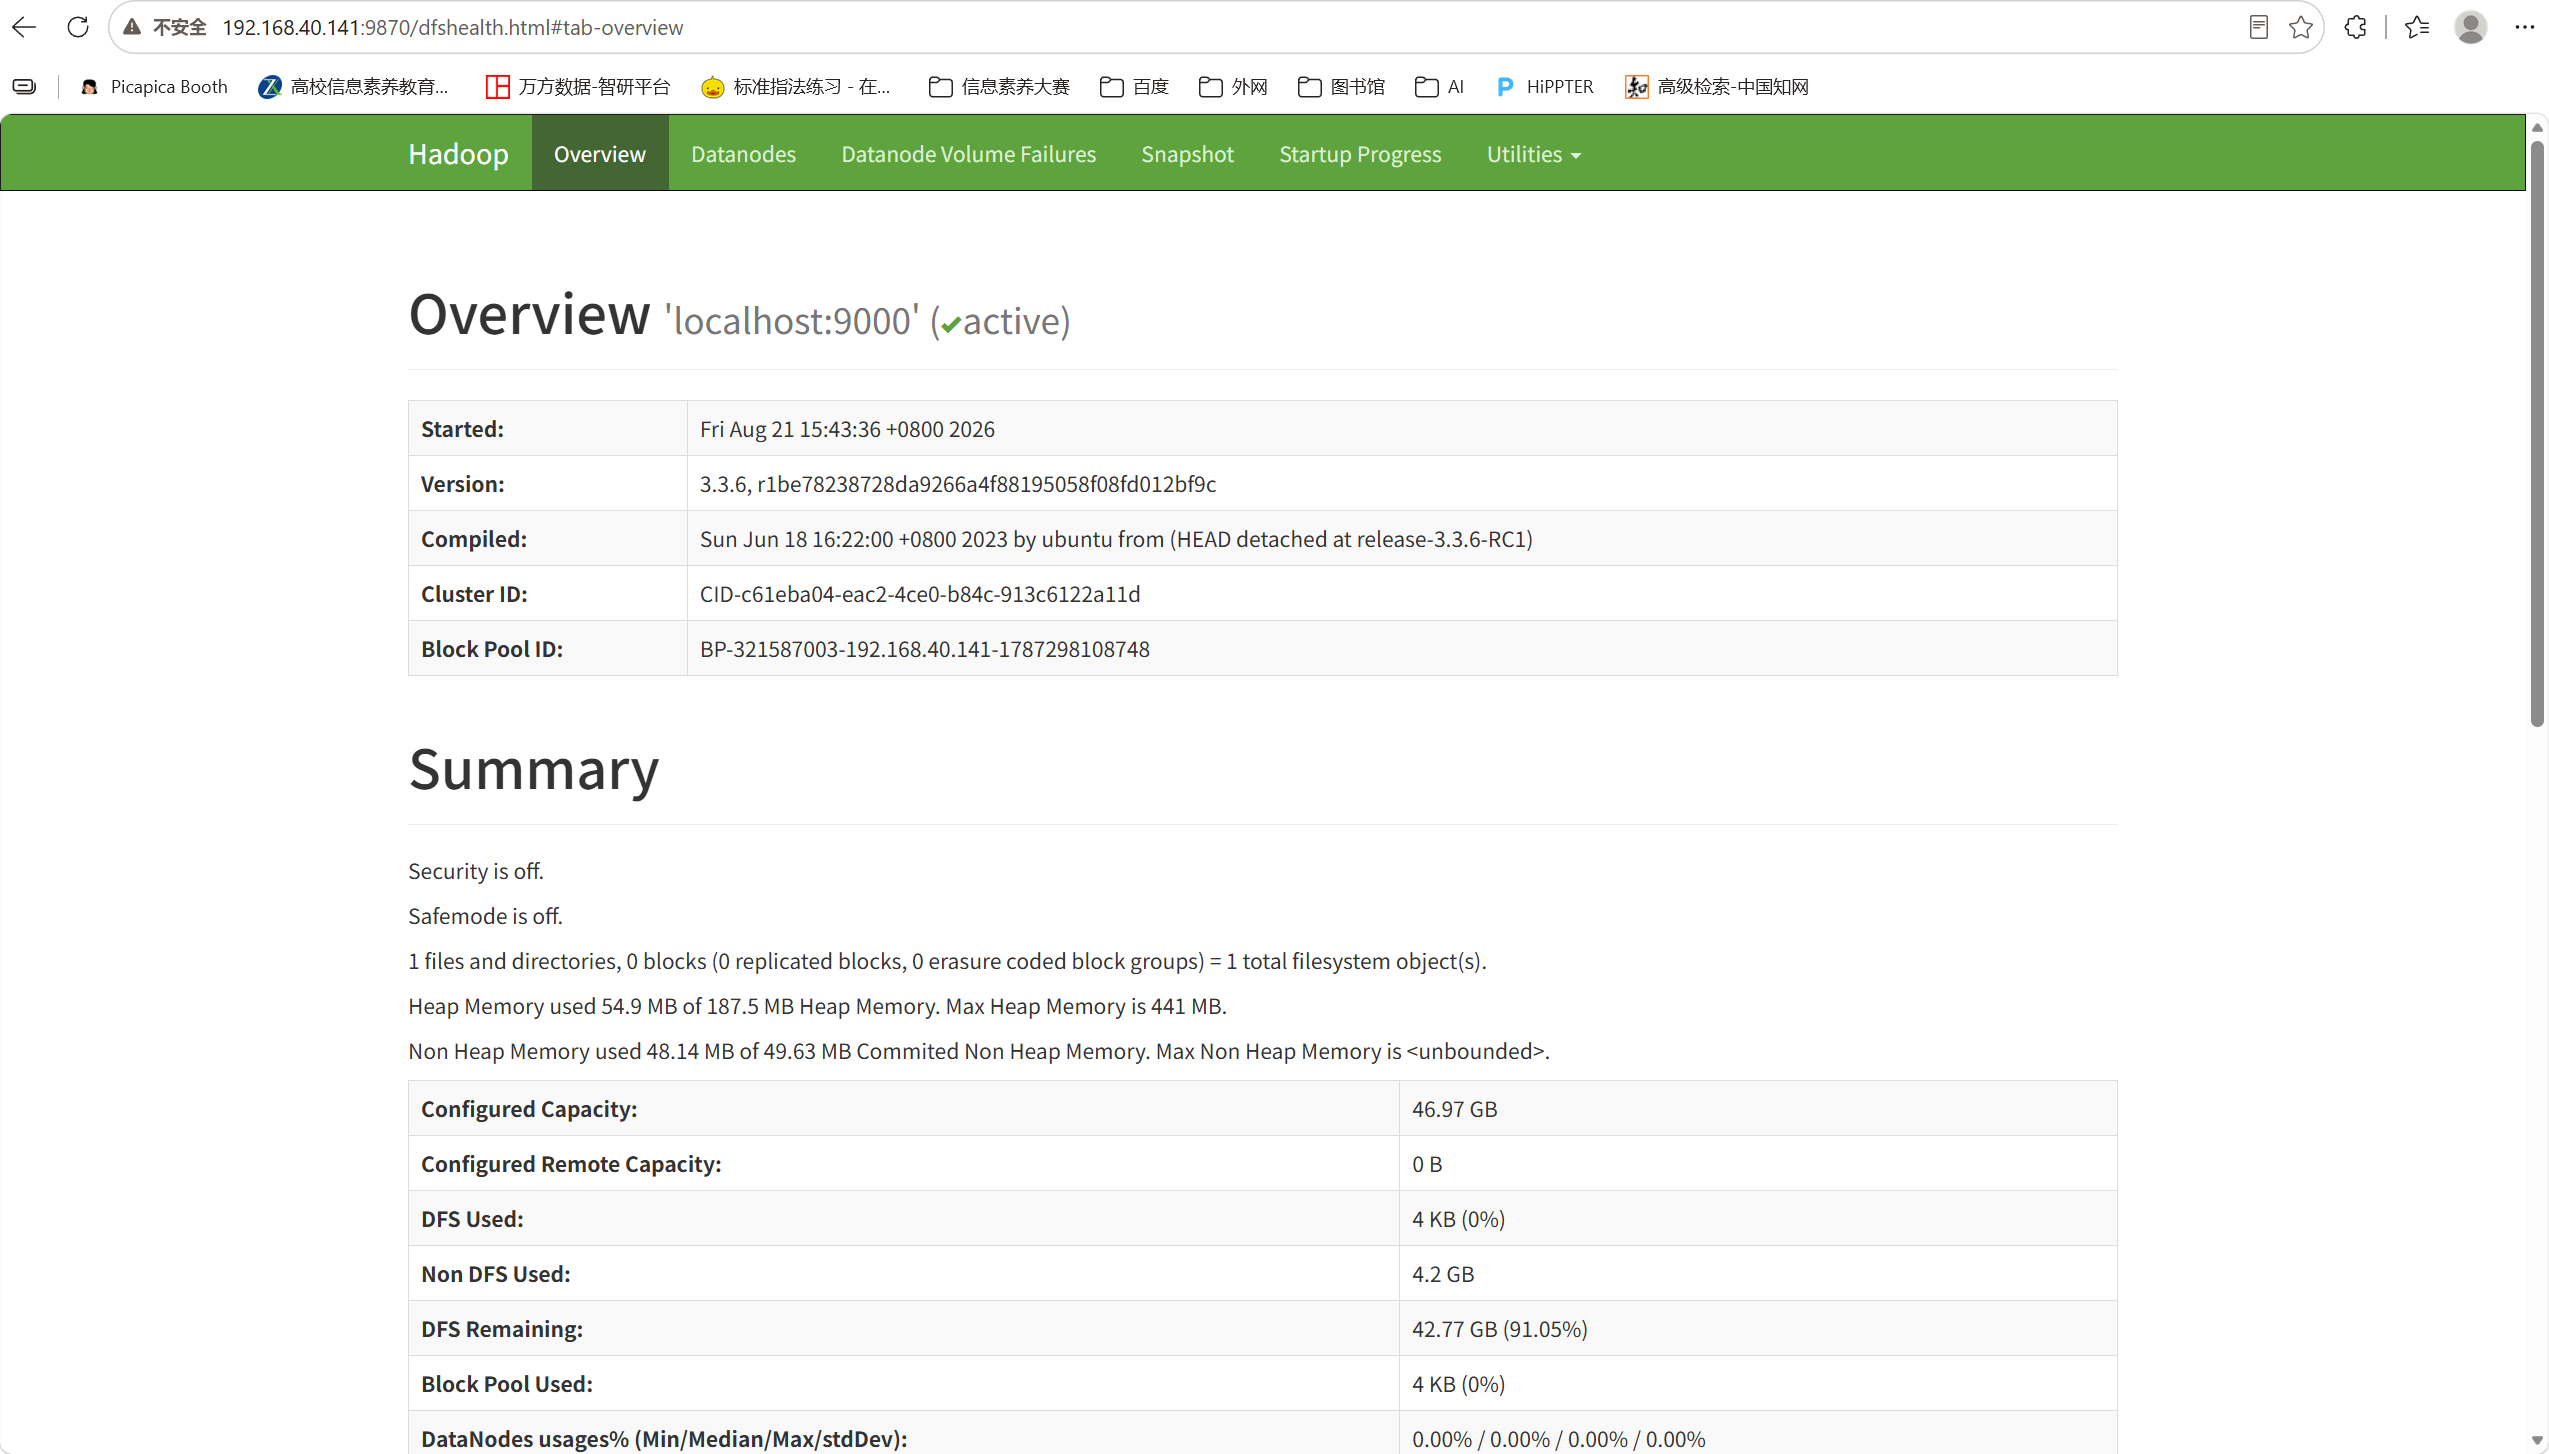
Task: Open the Startup Progress tab
Action: tap(1360, 153)
